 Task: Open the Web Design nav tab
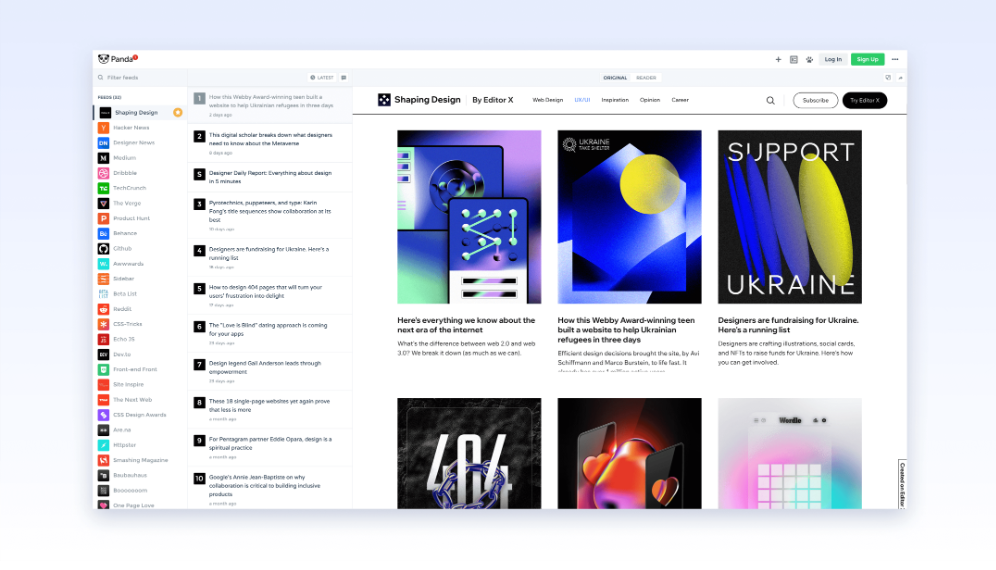[x=548, y=100]
